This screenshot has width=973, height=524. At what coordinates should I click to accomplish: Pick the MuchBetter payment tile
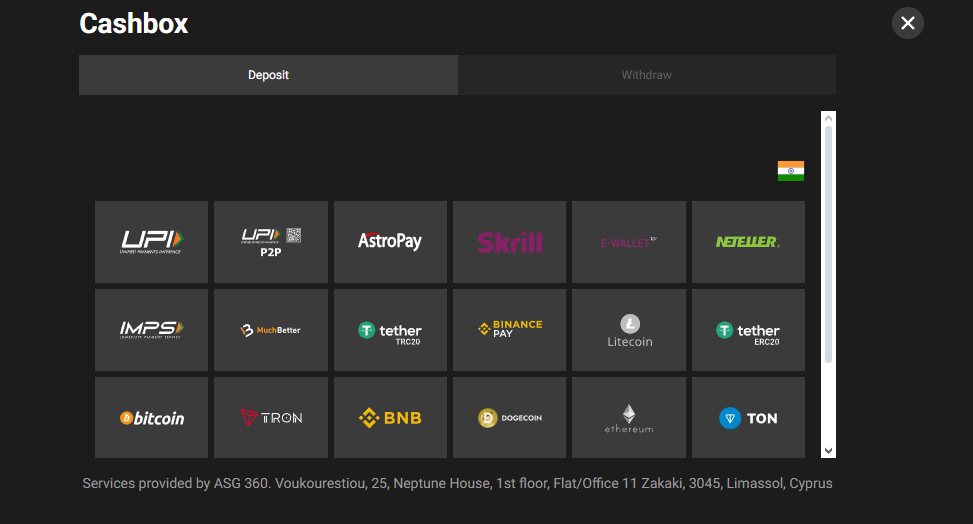coord(271,329)
